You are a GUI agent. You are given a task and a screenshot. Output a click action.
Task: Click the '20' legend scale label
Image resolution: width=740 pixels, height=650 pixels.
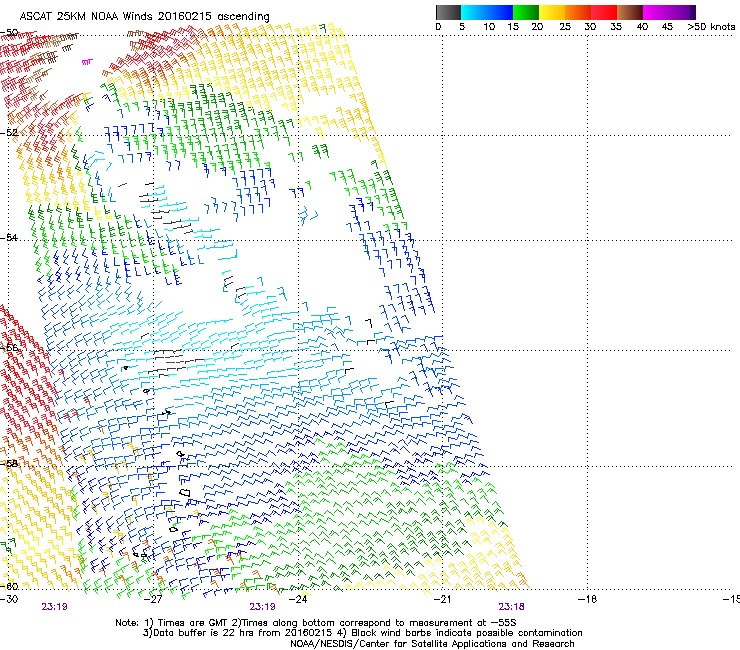pyautogui.click(x=537, y=27)
